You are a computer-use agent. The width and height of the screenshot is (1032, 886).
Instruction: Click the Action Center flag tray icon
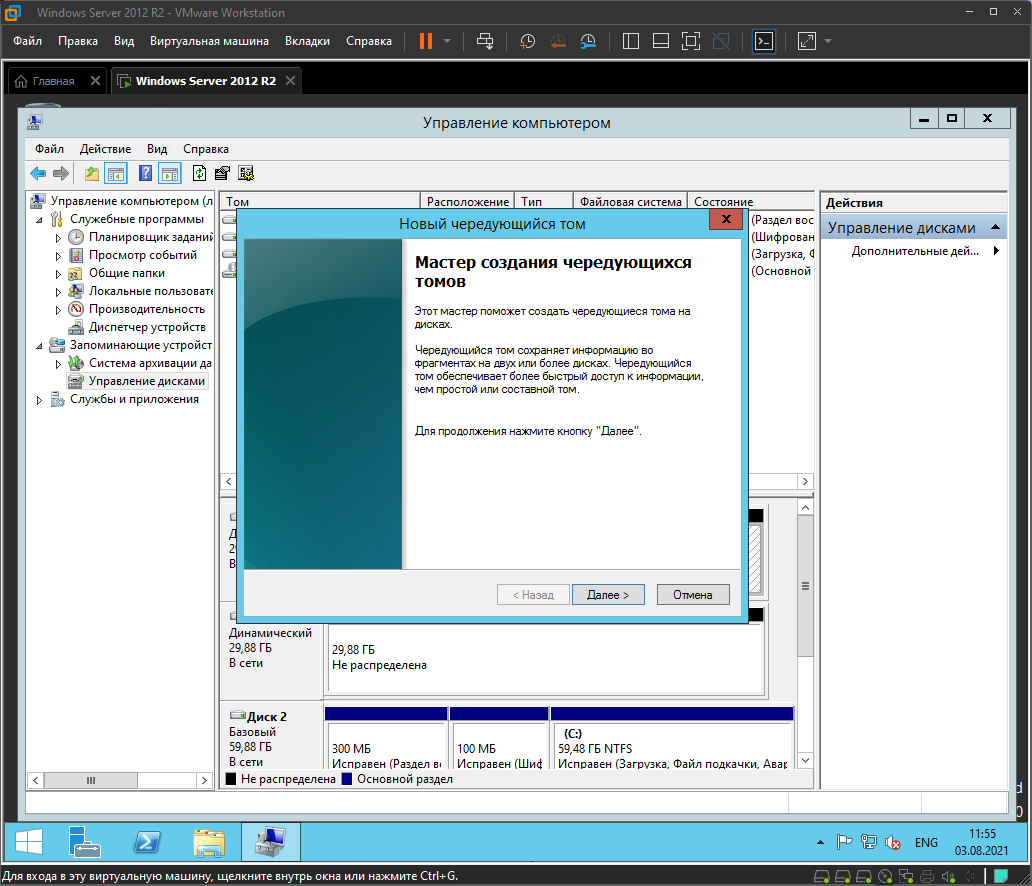[844, 842]
